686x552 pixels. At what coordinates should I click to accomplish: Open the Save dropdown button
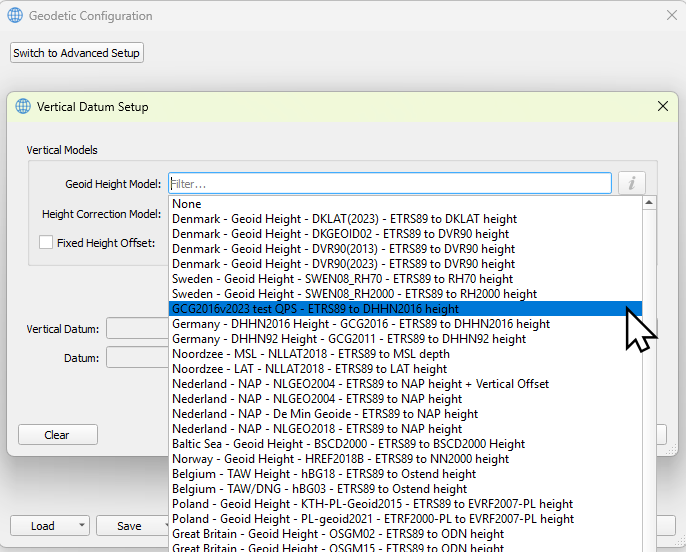163,526
